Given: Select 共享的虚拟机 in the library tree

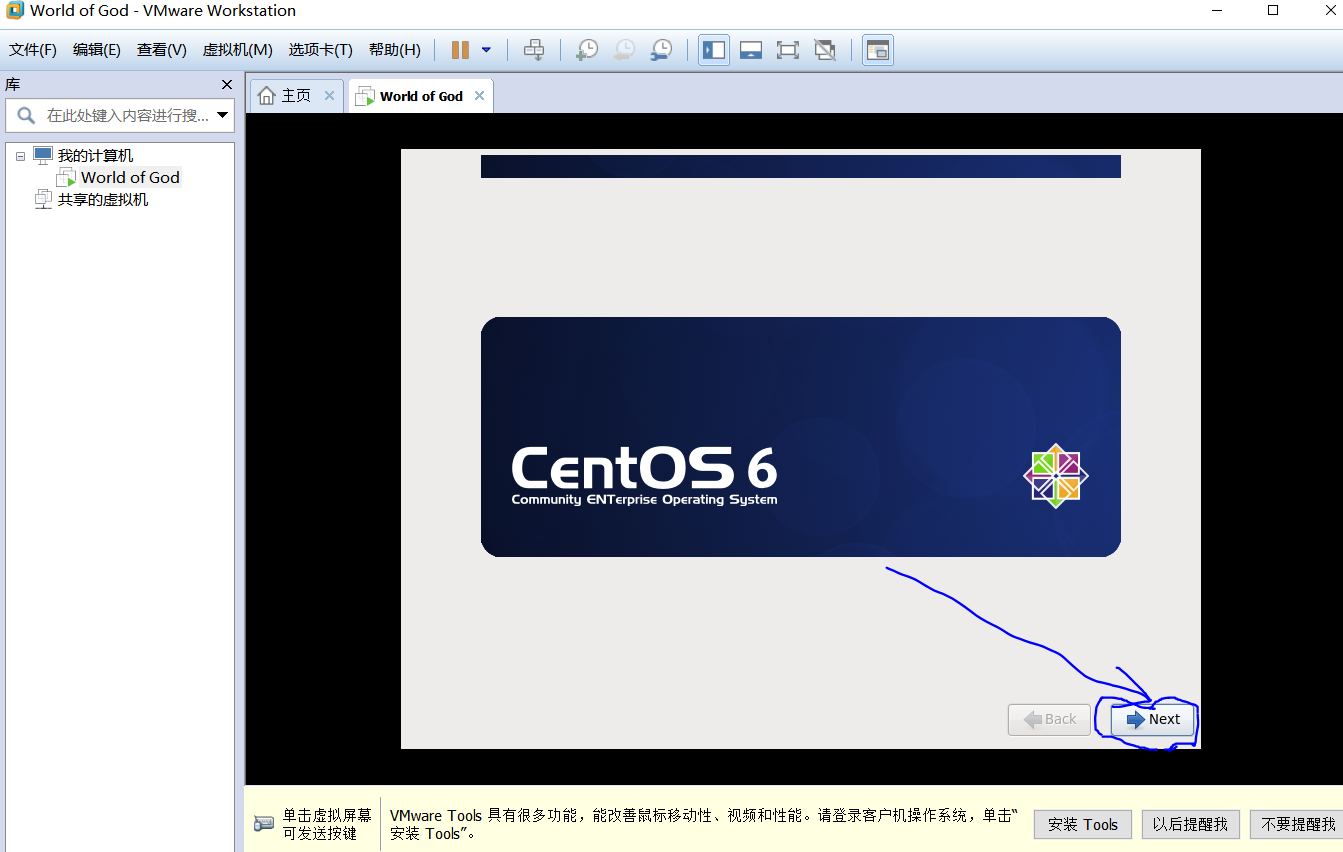Looking at the screenshot, I should [x=103, y=200].
